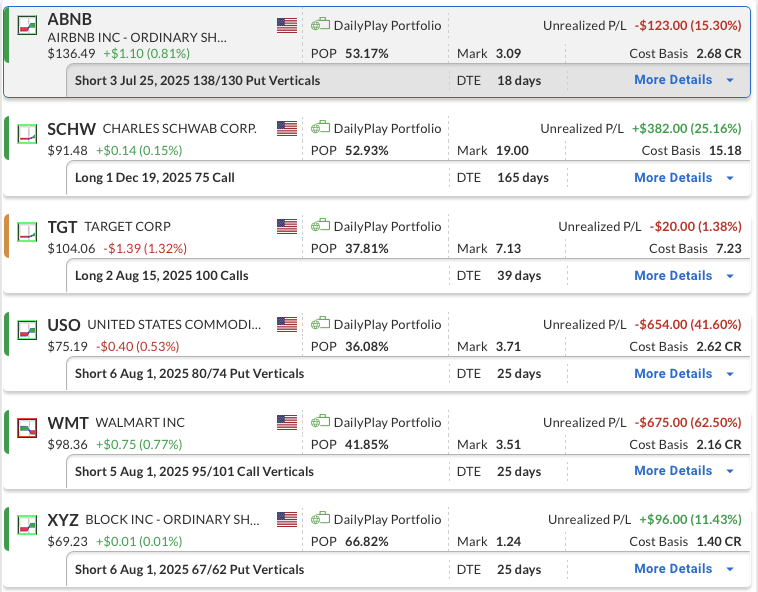Screen dimensions: 758x592
Task: Click 'Long 2 Aug 15, 2025 100 Calls'
Action: click(161, 276)
